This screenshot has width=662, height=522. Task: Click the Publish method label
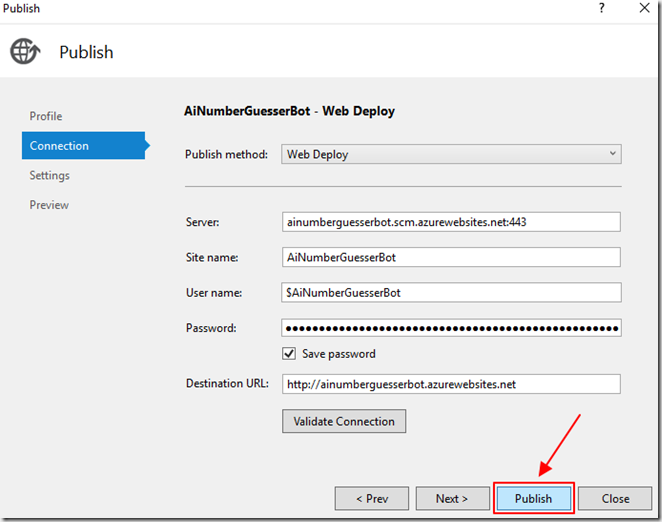[x=226, y=155]
